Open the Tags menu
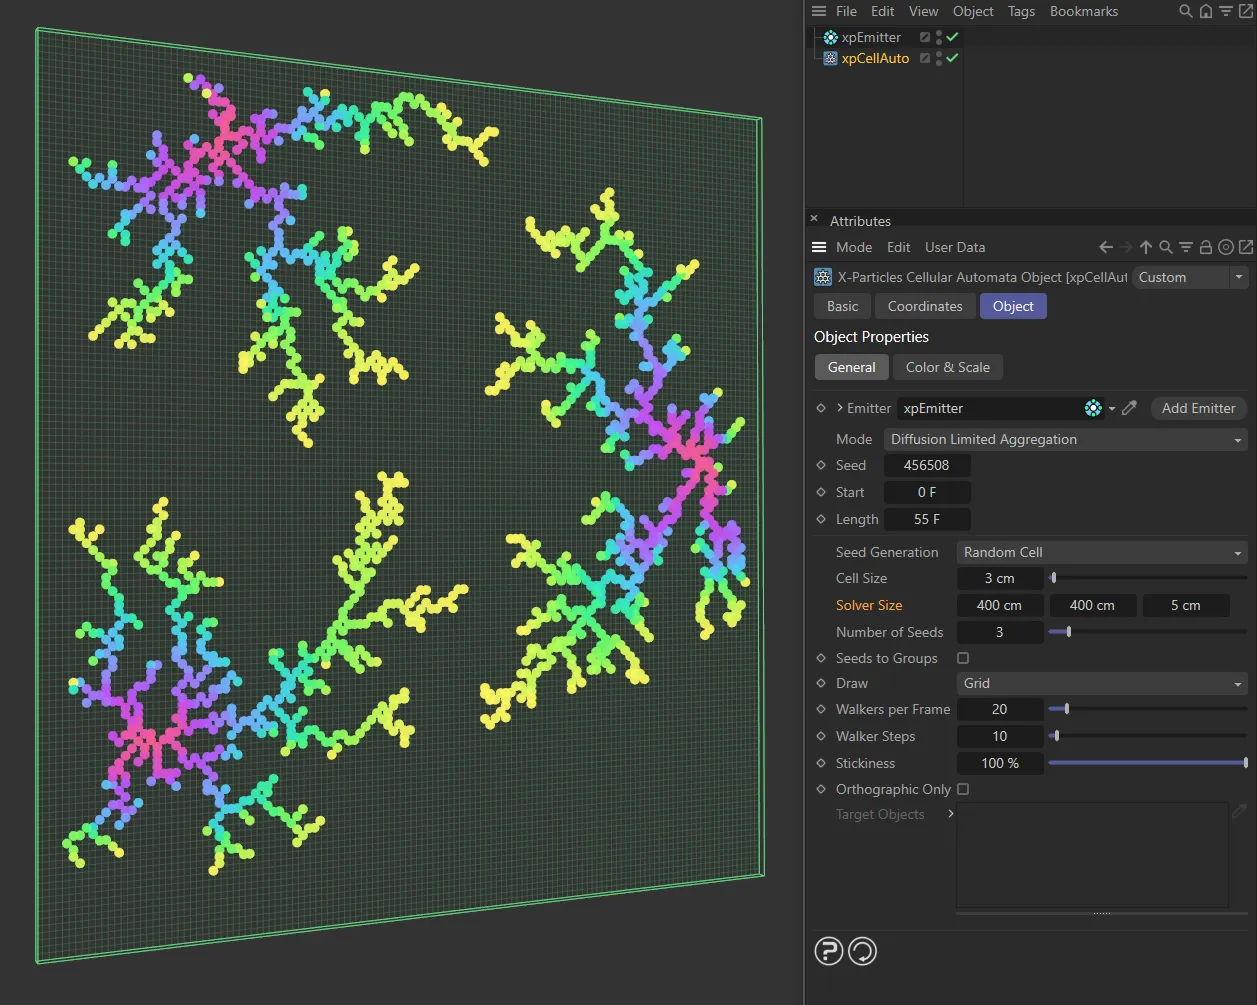 tap(1021, 11)
